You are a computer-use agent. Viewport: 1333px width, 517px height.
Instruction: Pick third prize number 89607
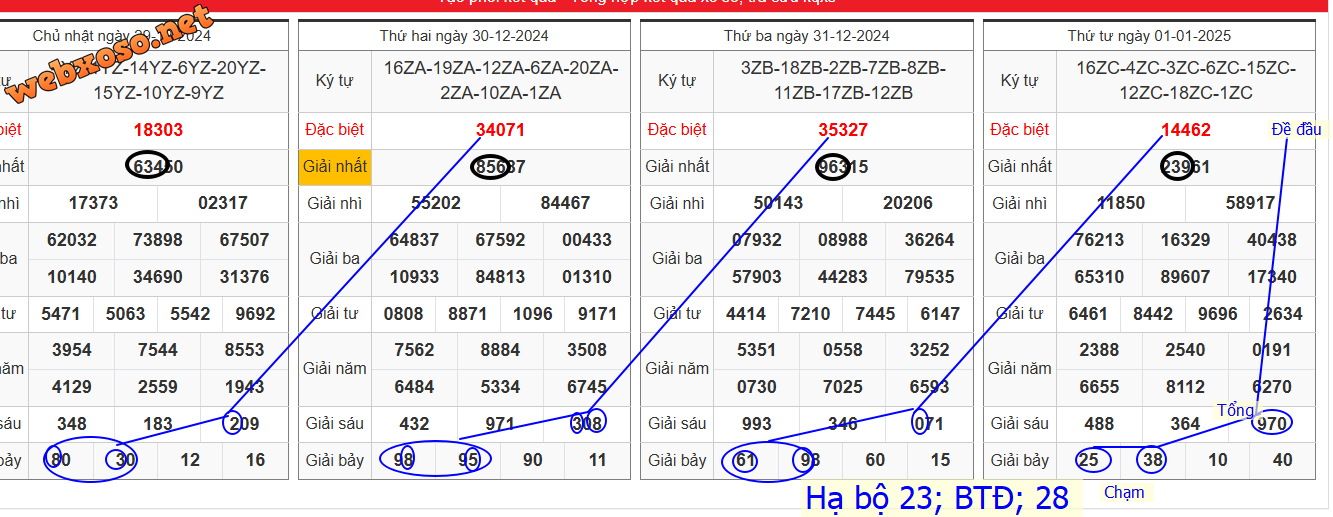pos(1185,277)
